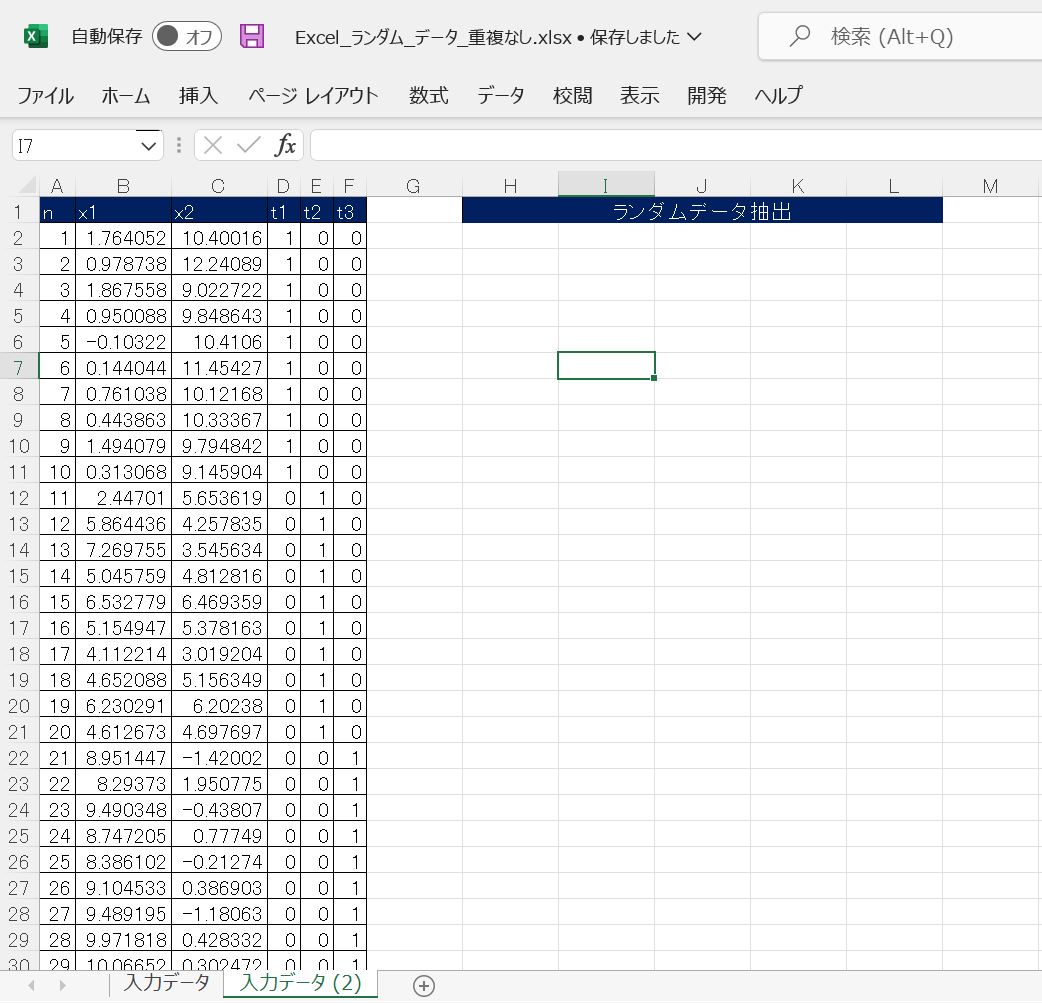This screenshot has width=1042, height=1003.
Task: Select column J header
Action: pos(702,186)
